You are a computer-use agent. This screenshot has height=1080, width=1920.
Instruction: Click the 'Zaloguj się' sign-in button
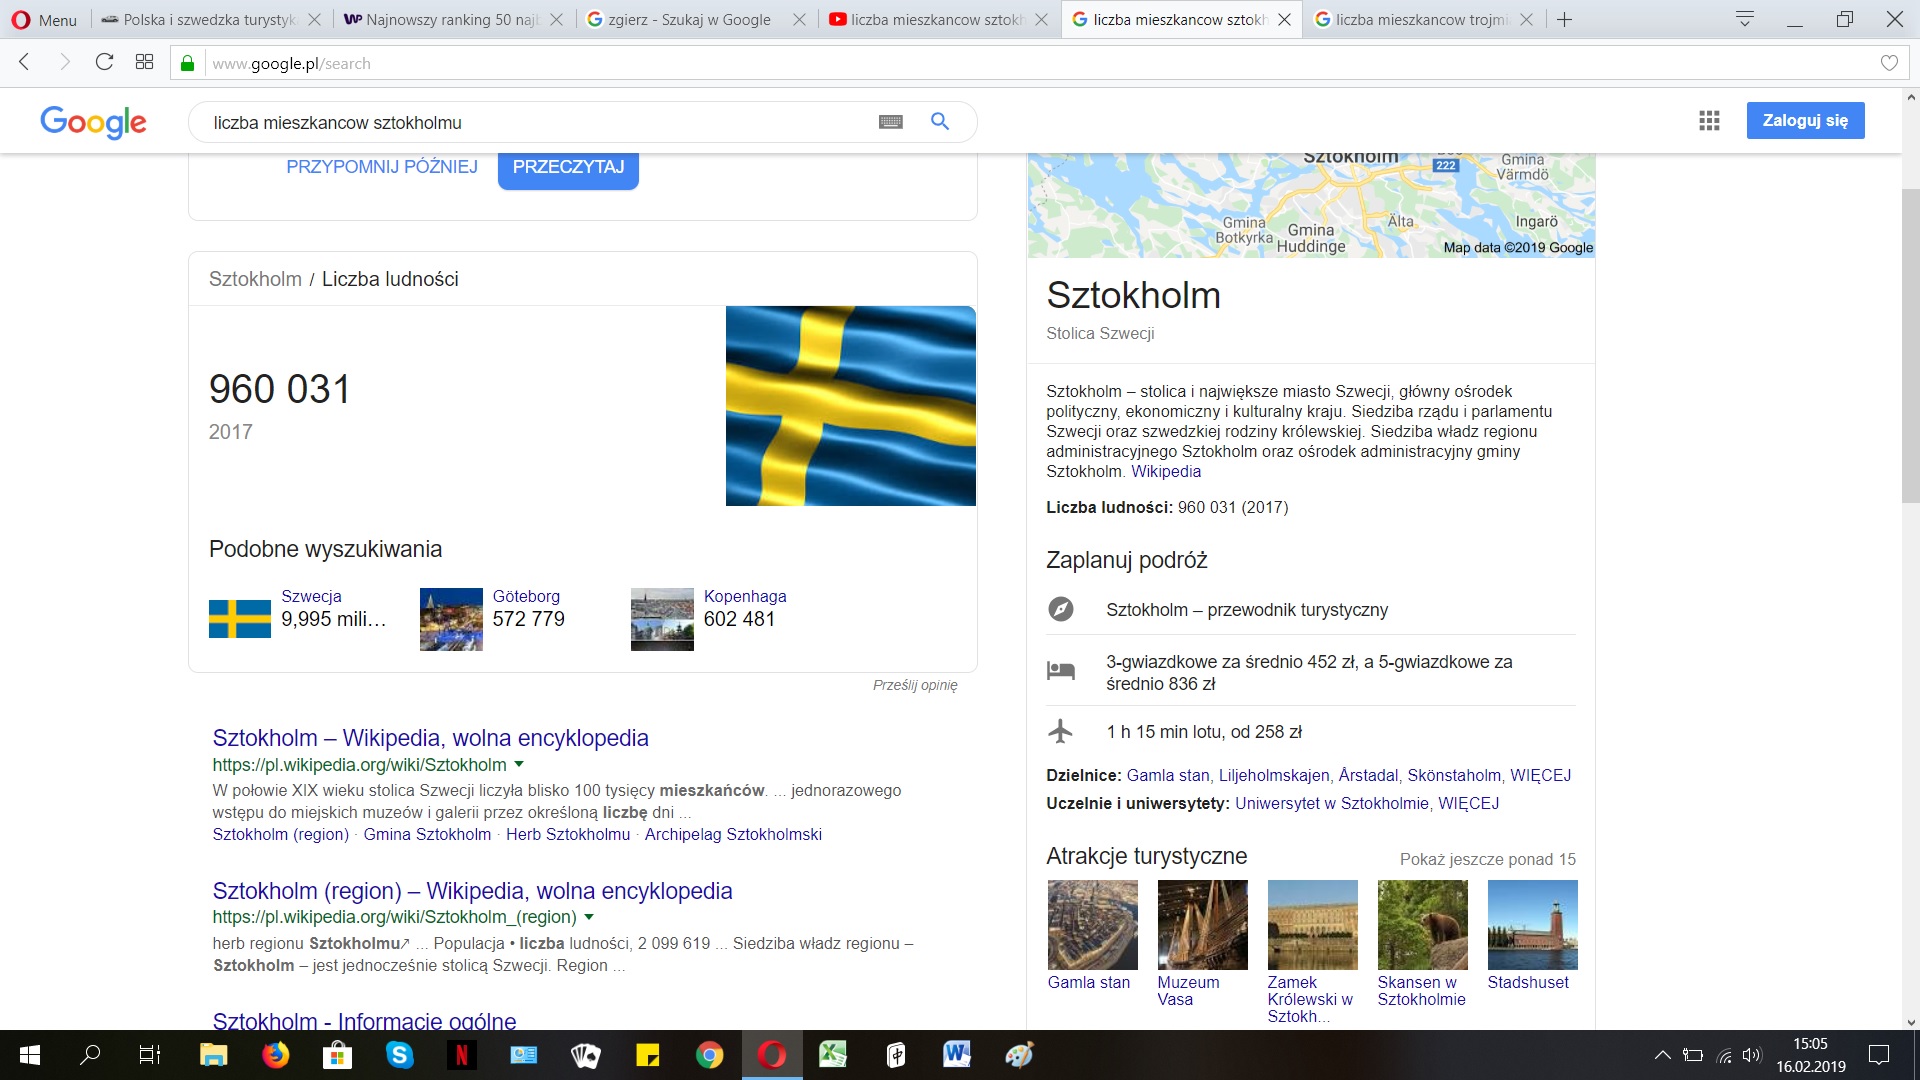(x=1805, y=121)
